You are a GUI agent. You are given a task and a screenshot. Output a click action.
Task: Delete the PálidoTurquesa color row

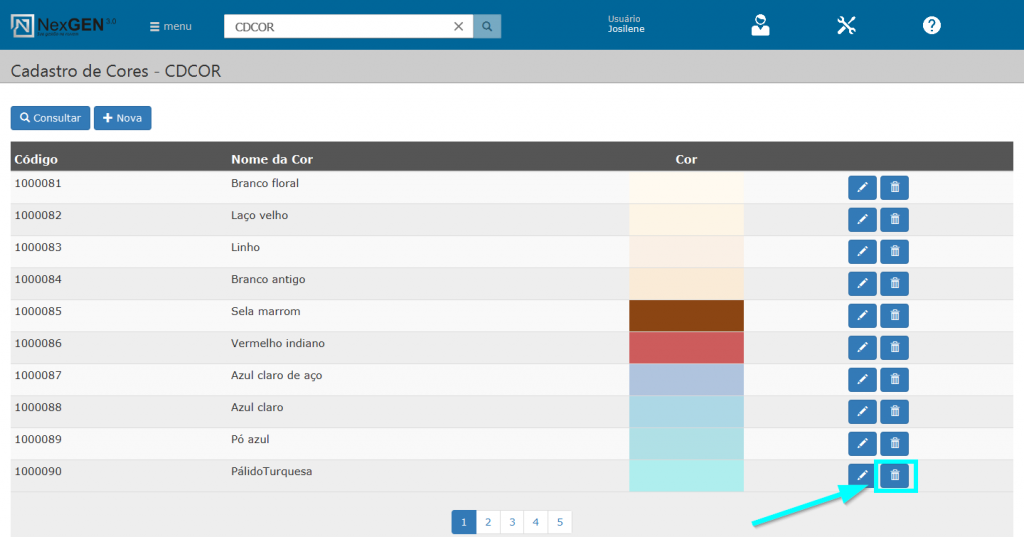(895, 475)
